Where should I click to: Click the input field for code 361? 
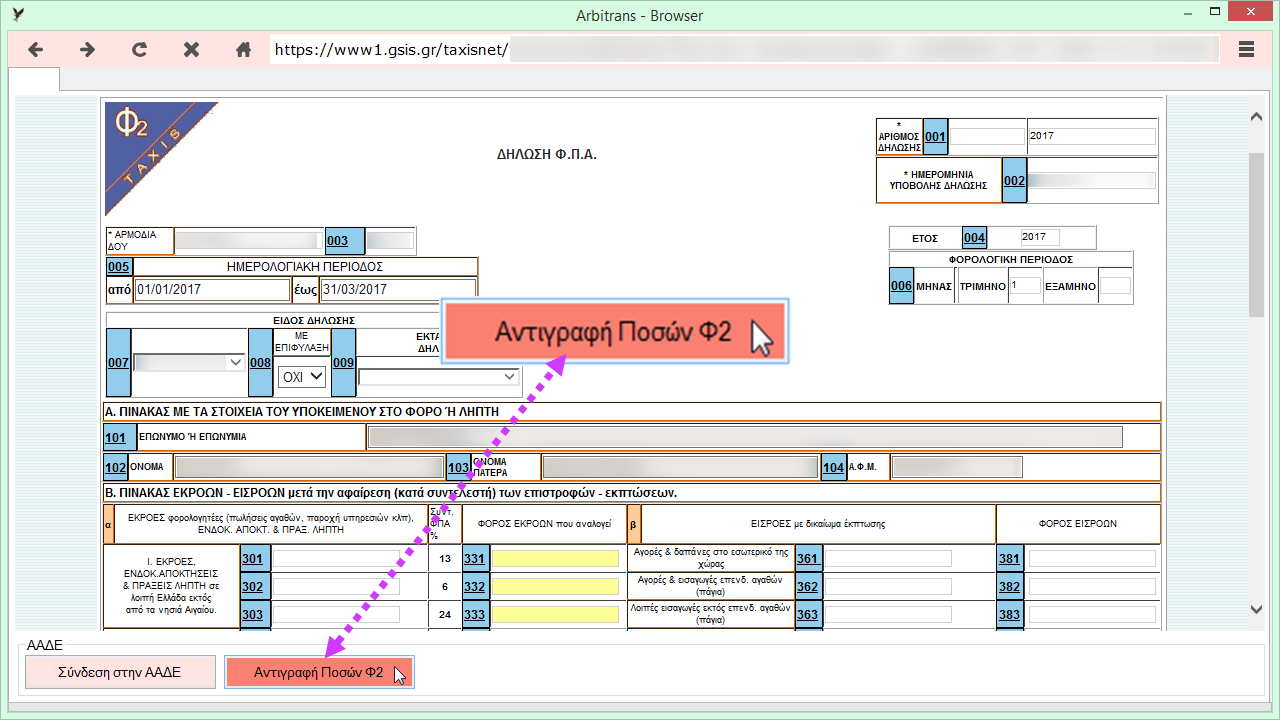click(x=888, y=559)
